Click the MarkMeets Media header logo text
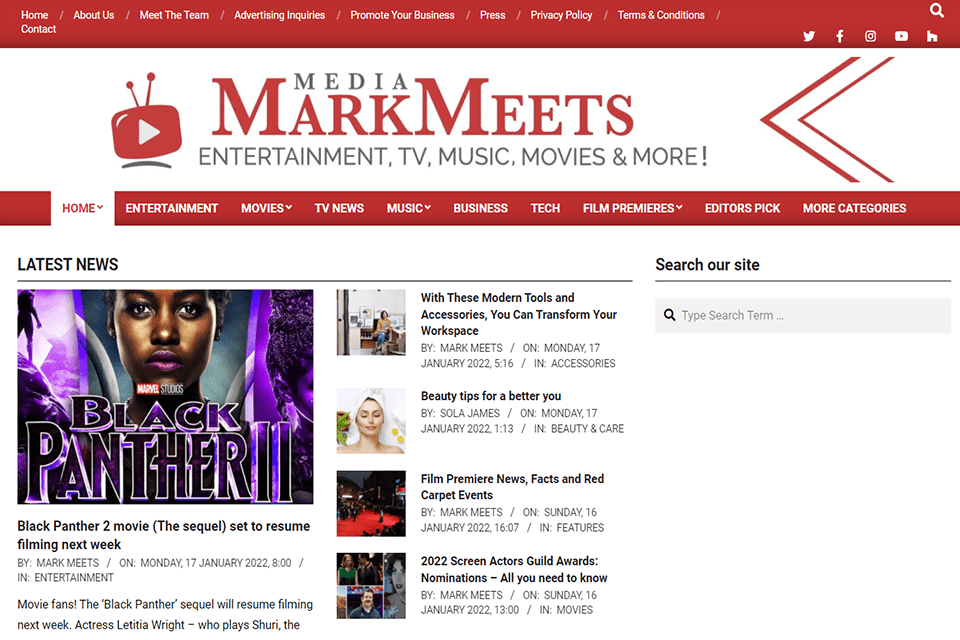Viewport: 960px width, 640px height. click(422, 105)
